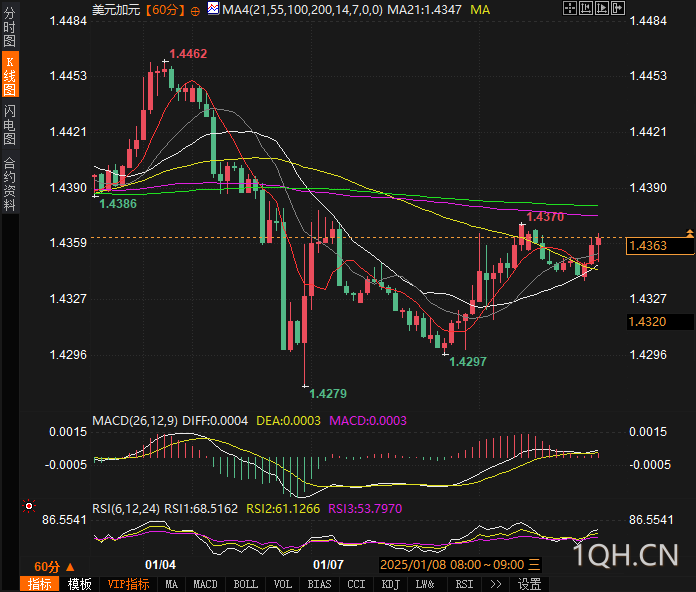This screenshot has height=592, width=696.
Task: Click the MACD:0.0003 magenta value
Action: (368, 420)
